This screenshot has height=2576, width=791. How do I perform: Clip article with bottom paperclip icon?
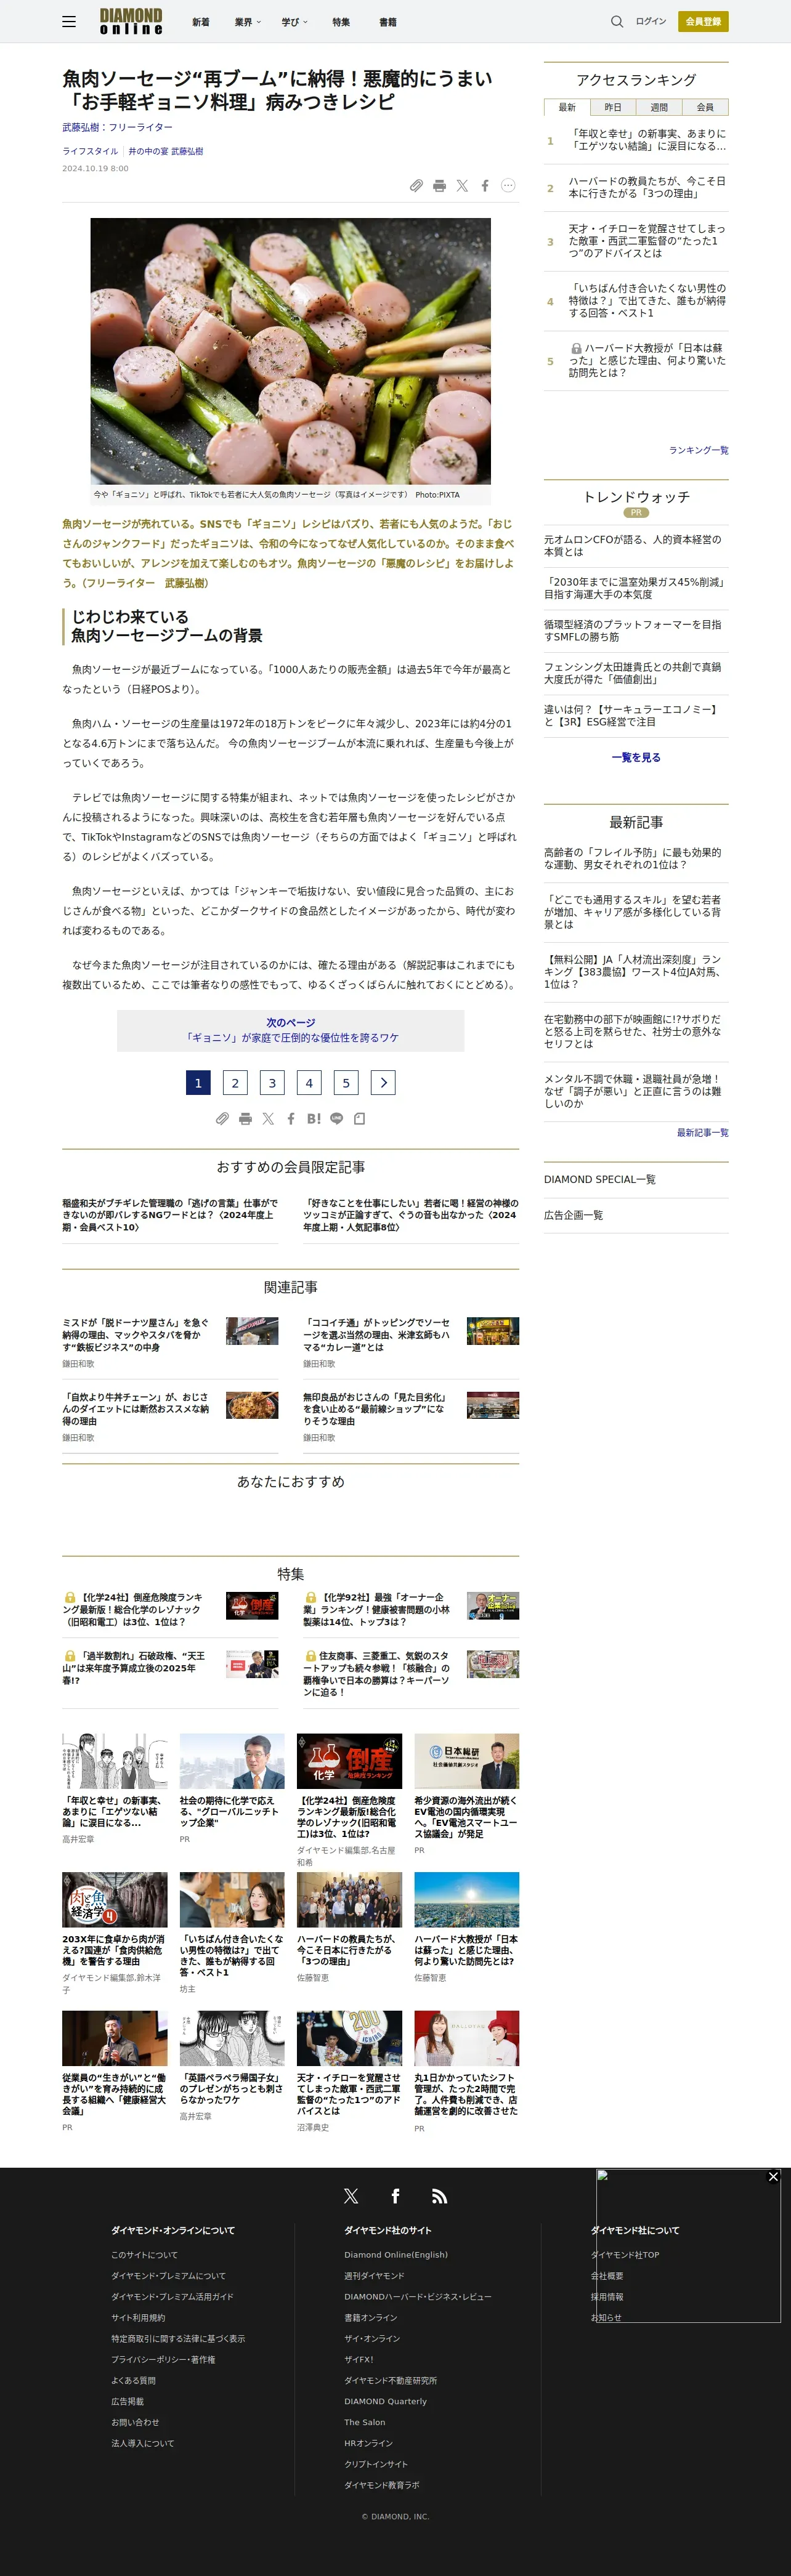click(222, 1119)
